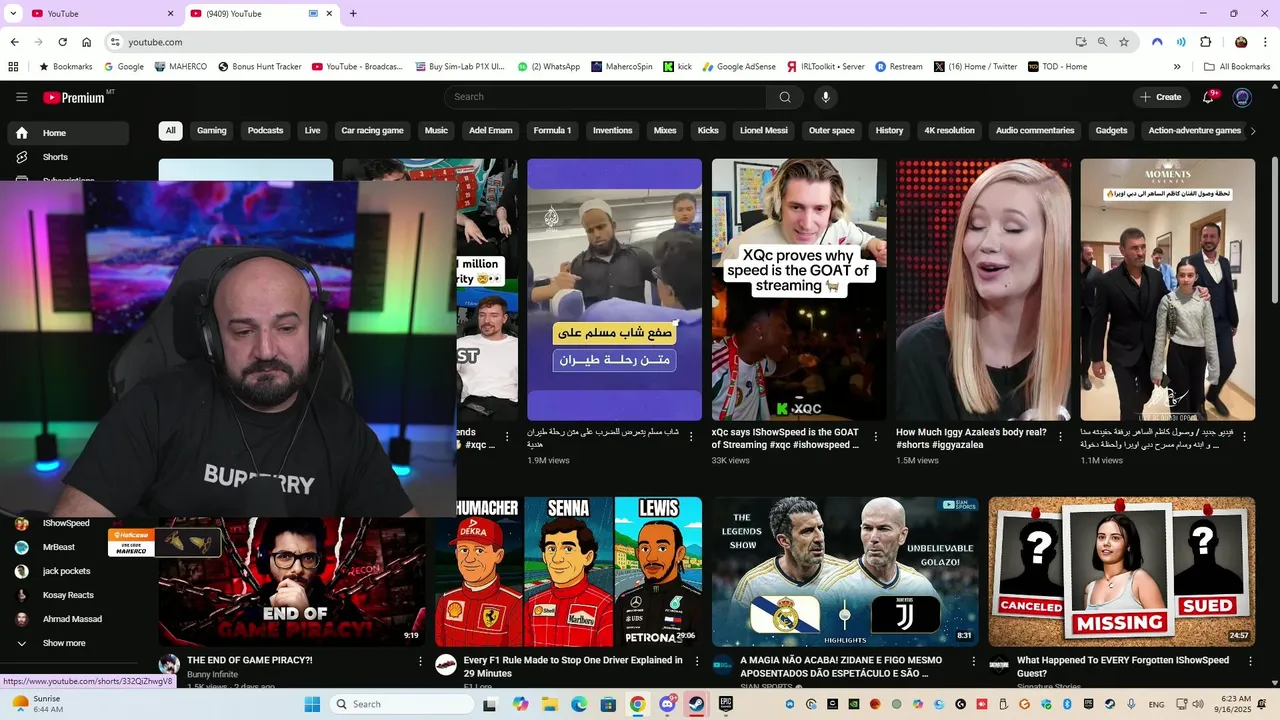Open All Bookmarks folder
This screenshot has height=720, width=1280.
tap(1237, 67)
